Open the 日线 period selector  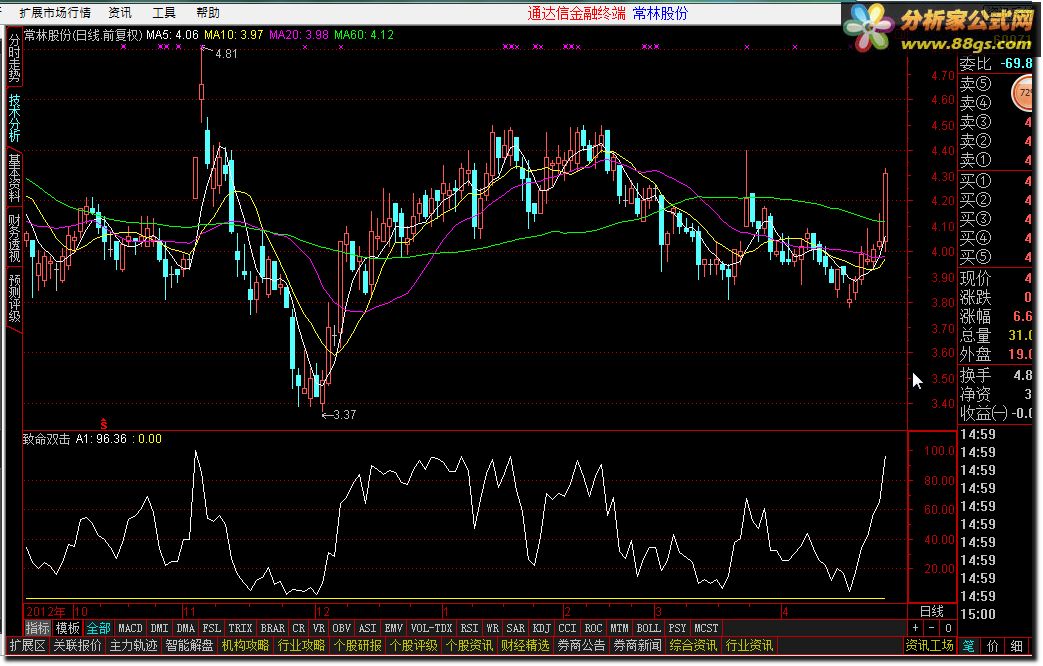(x=932, y=611)
